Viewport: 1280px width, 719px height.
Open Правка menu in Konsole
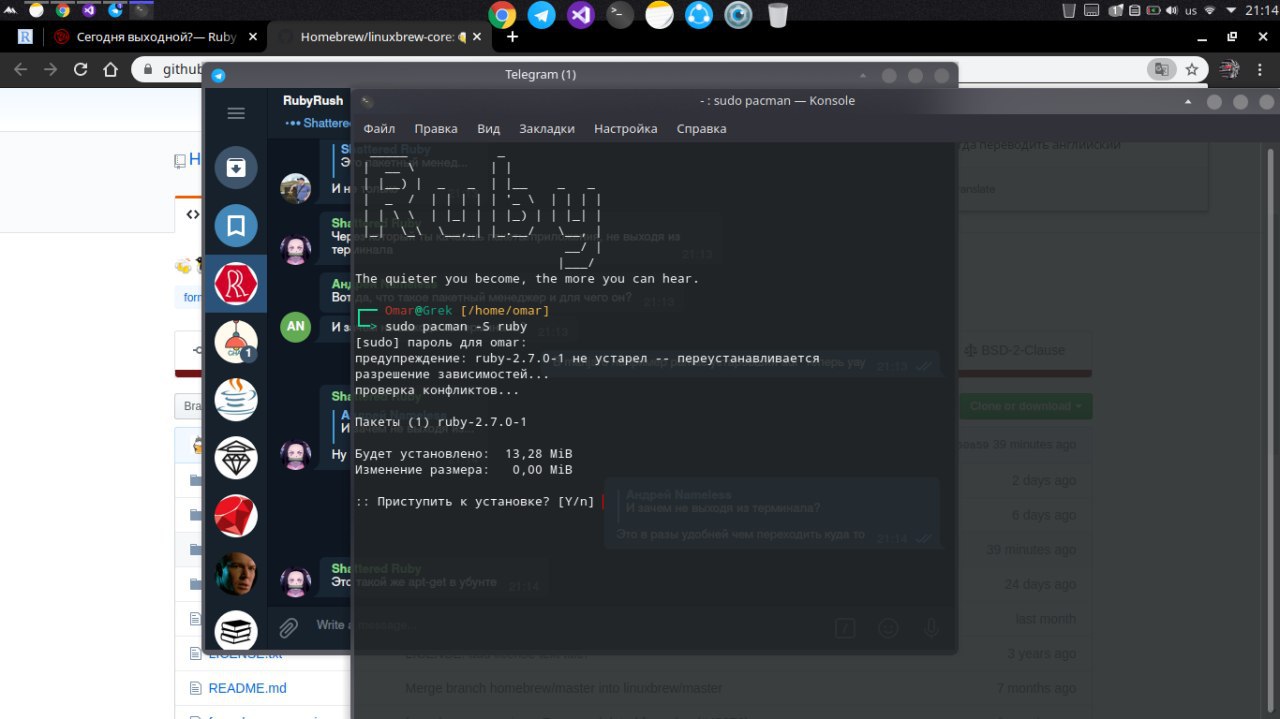[x=436, y=128]
